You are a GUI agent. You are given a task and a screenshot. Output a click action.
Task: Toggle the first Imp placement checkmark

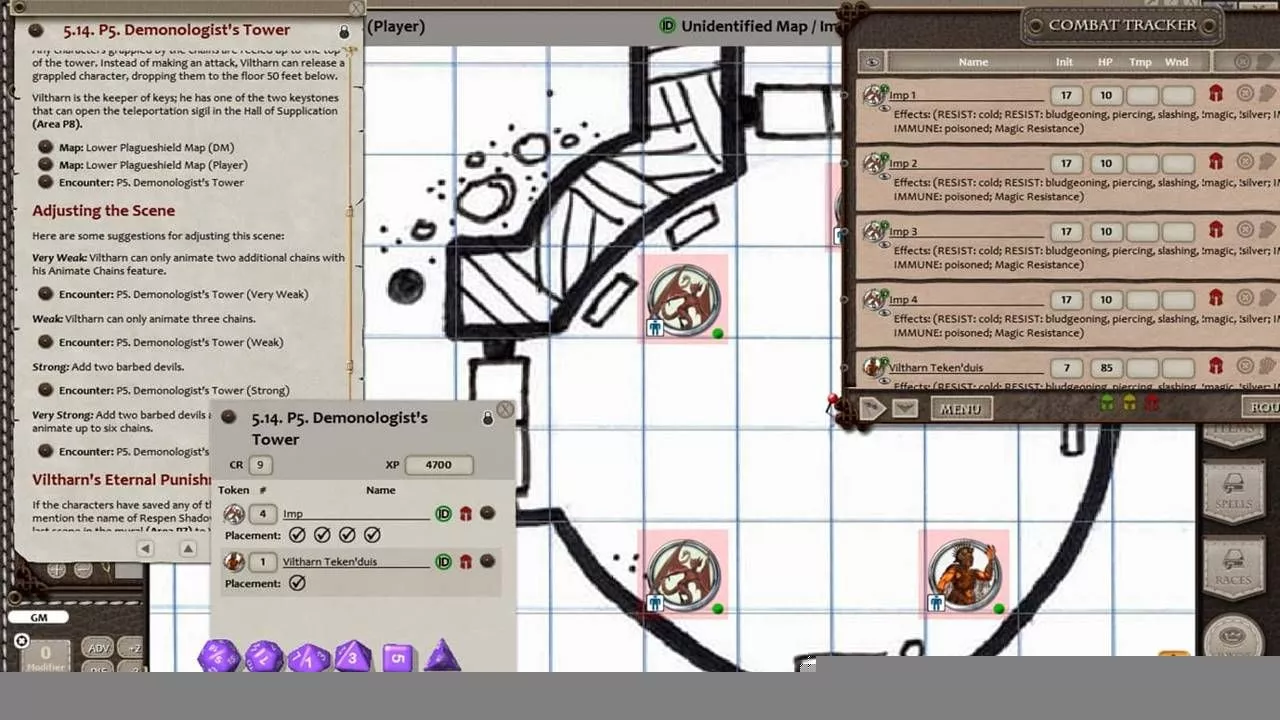coord(297,535)
